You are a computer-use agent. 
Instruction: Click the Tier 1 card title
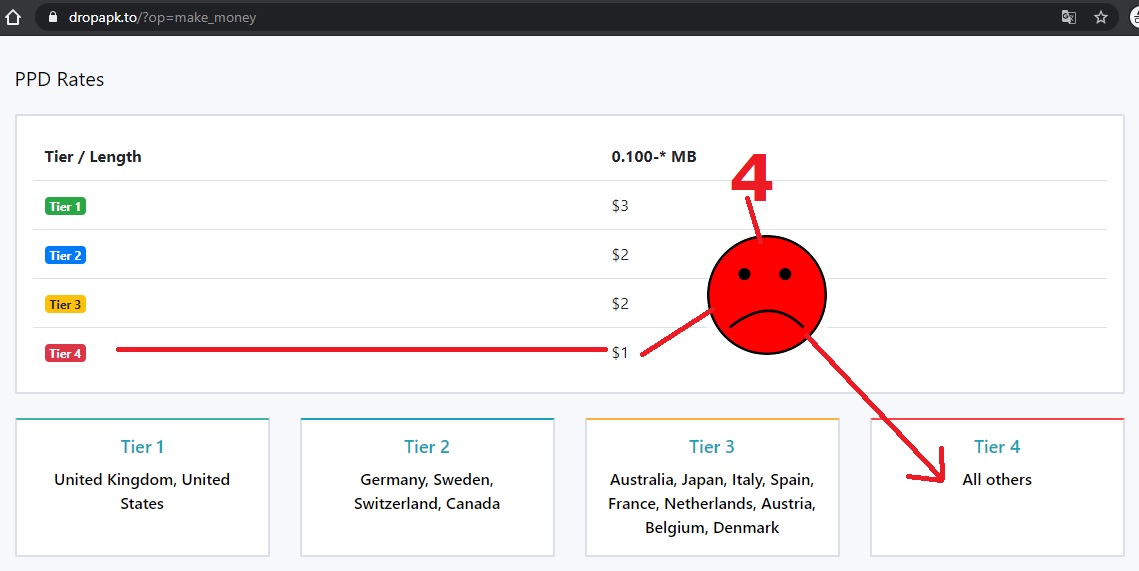(142, 446)
